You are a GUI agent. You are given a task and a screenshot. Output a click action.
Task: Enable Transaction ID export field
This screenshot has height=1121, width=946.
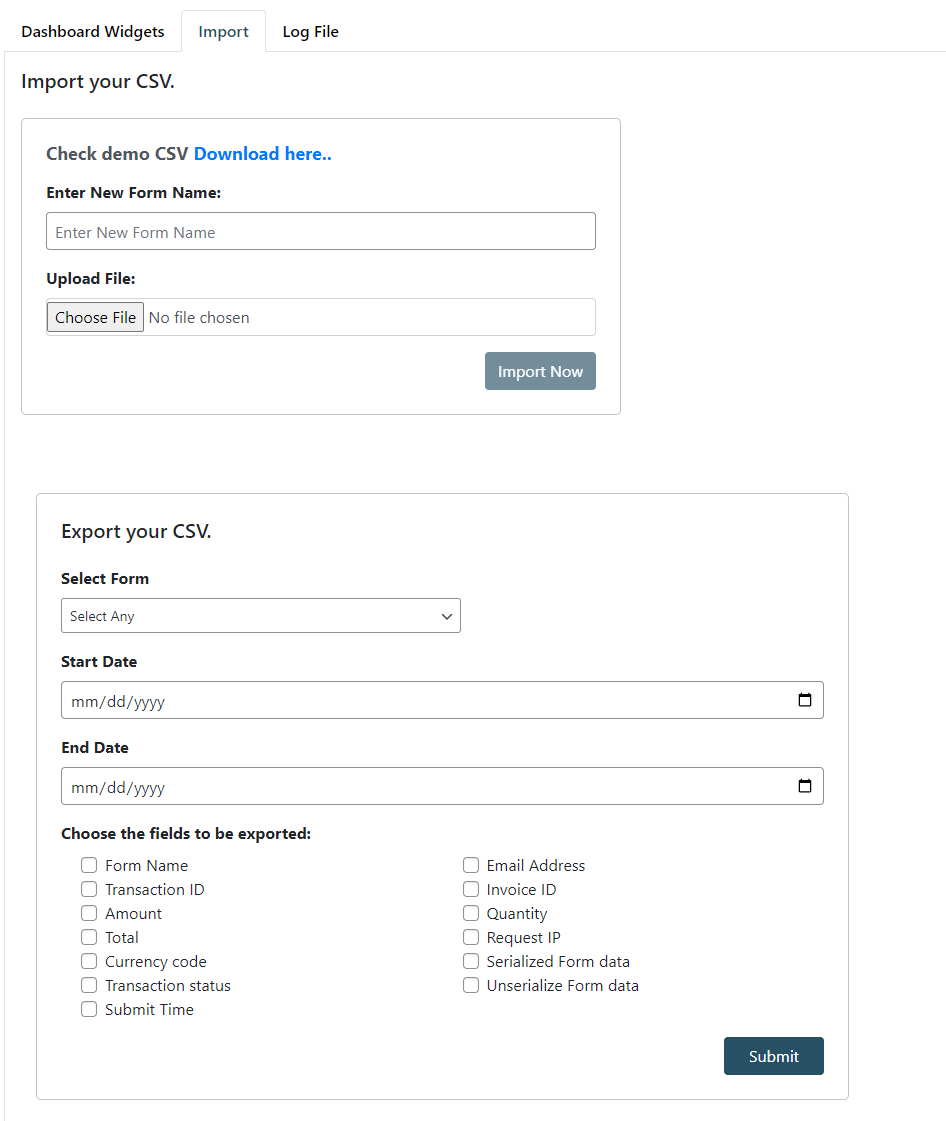pyautogui.click(x=89, y=890)
